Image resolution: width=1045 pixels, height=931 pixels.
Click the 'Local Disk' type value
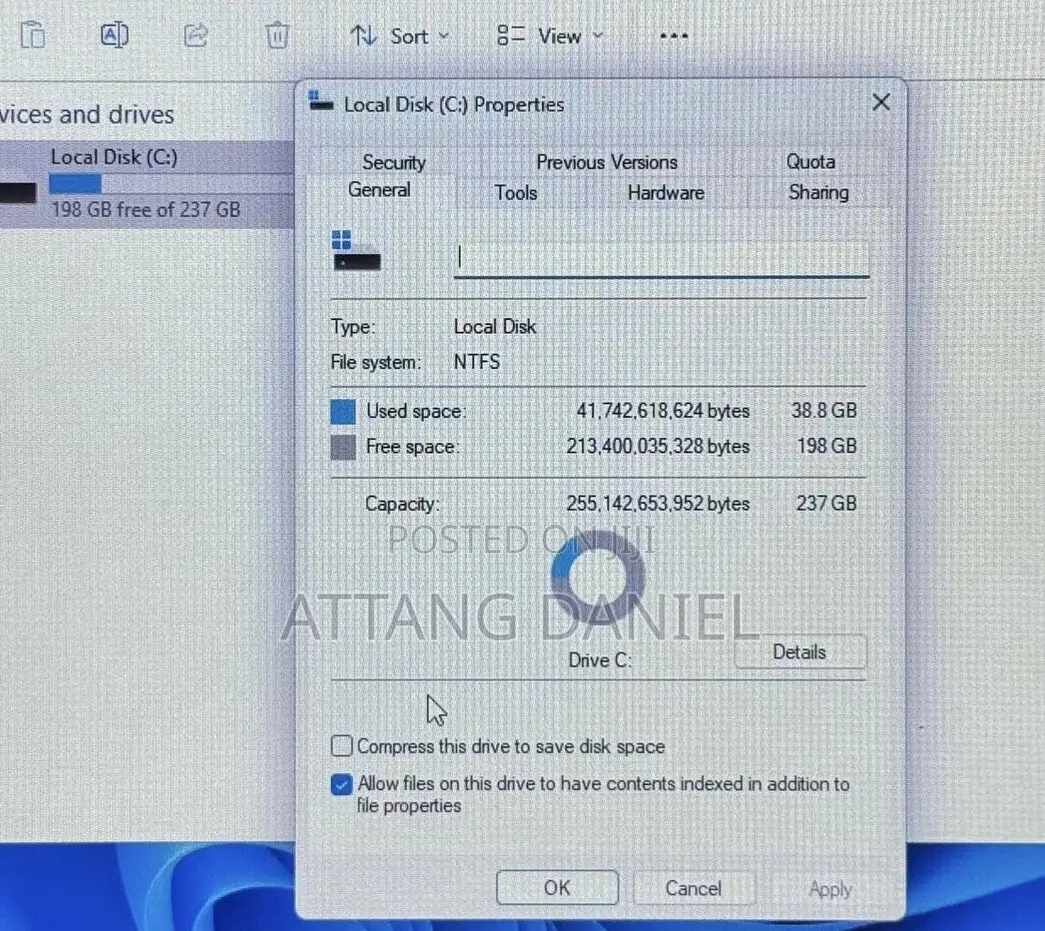(x=495, y=327)
